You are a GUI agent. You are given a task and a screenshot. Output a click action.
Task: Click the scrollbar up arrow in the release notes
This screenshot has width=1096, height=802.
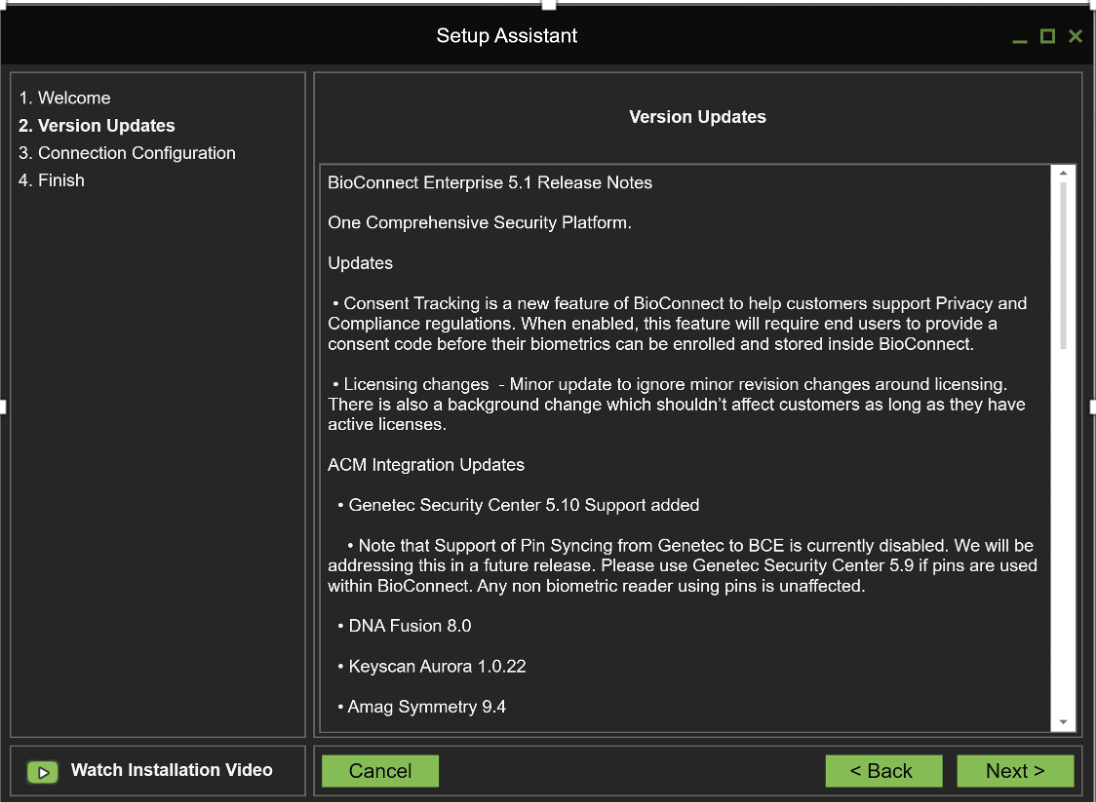click(x=1063, y=172)
